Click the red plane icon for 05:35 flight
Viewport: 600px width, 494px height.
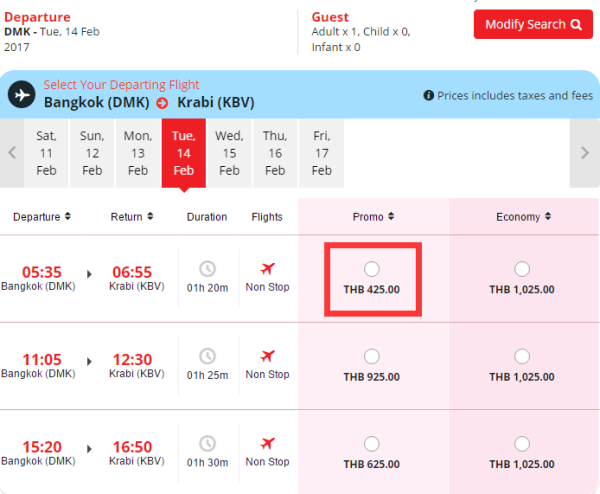click(267, 268)
